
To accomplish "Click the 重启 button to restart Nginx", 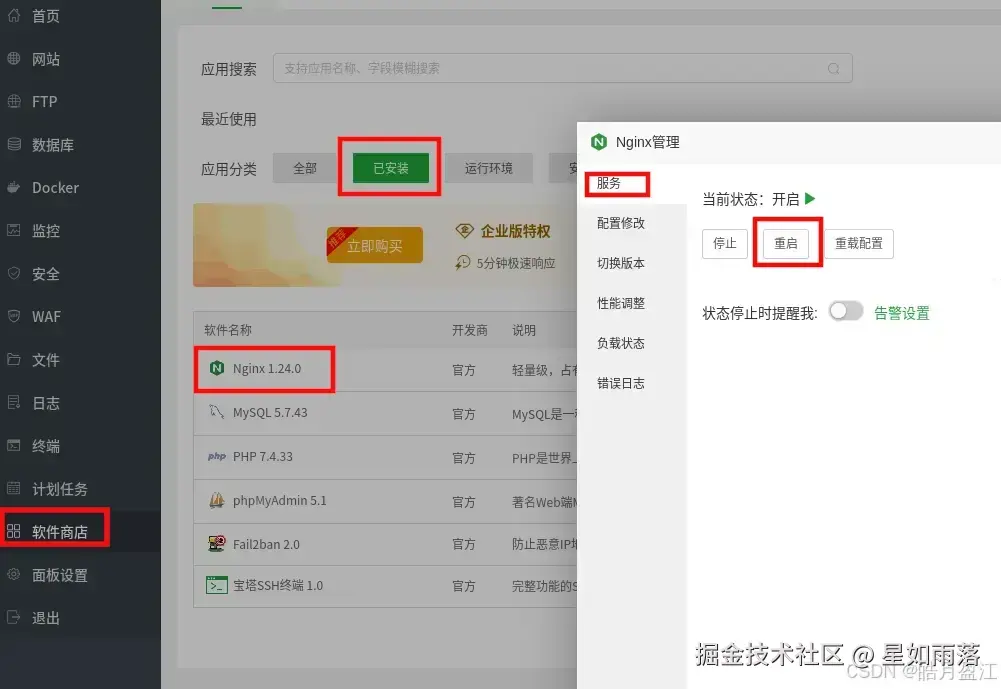I will (787, 243).
